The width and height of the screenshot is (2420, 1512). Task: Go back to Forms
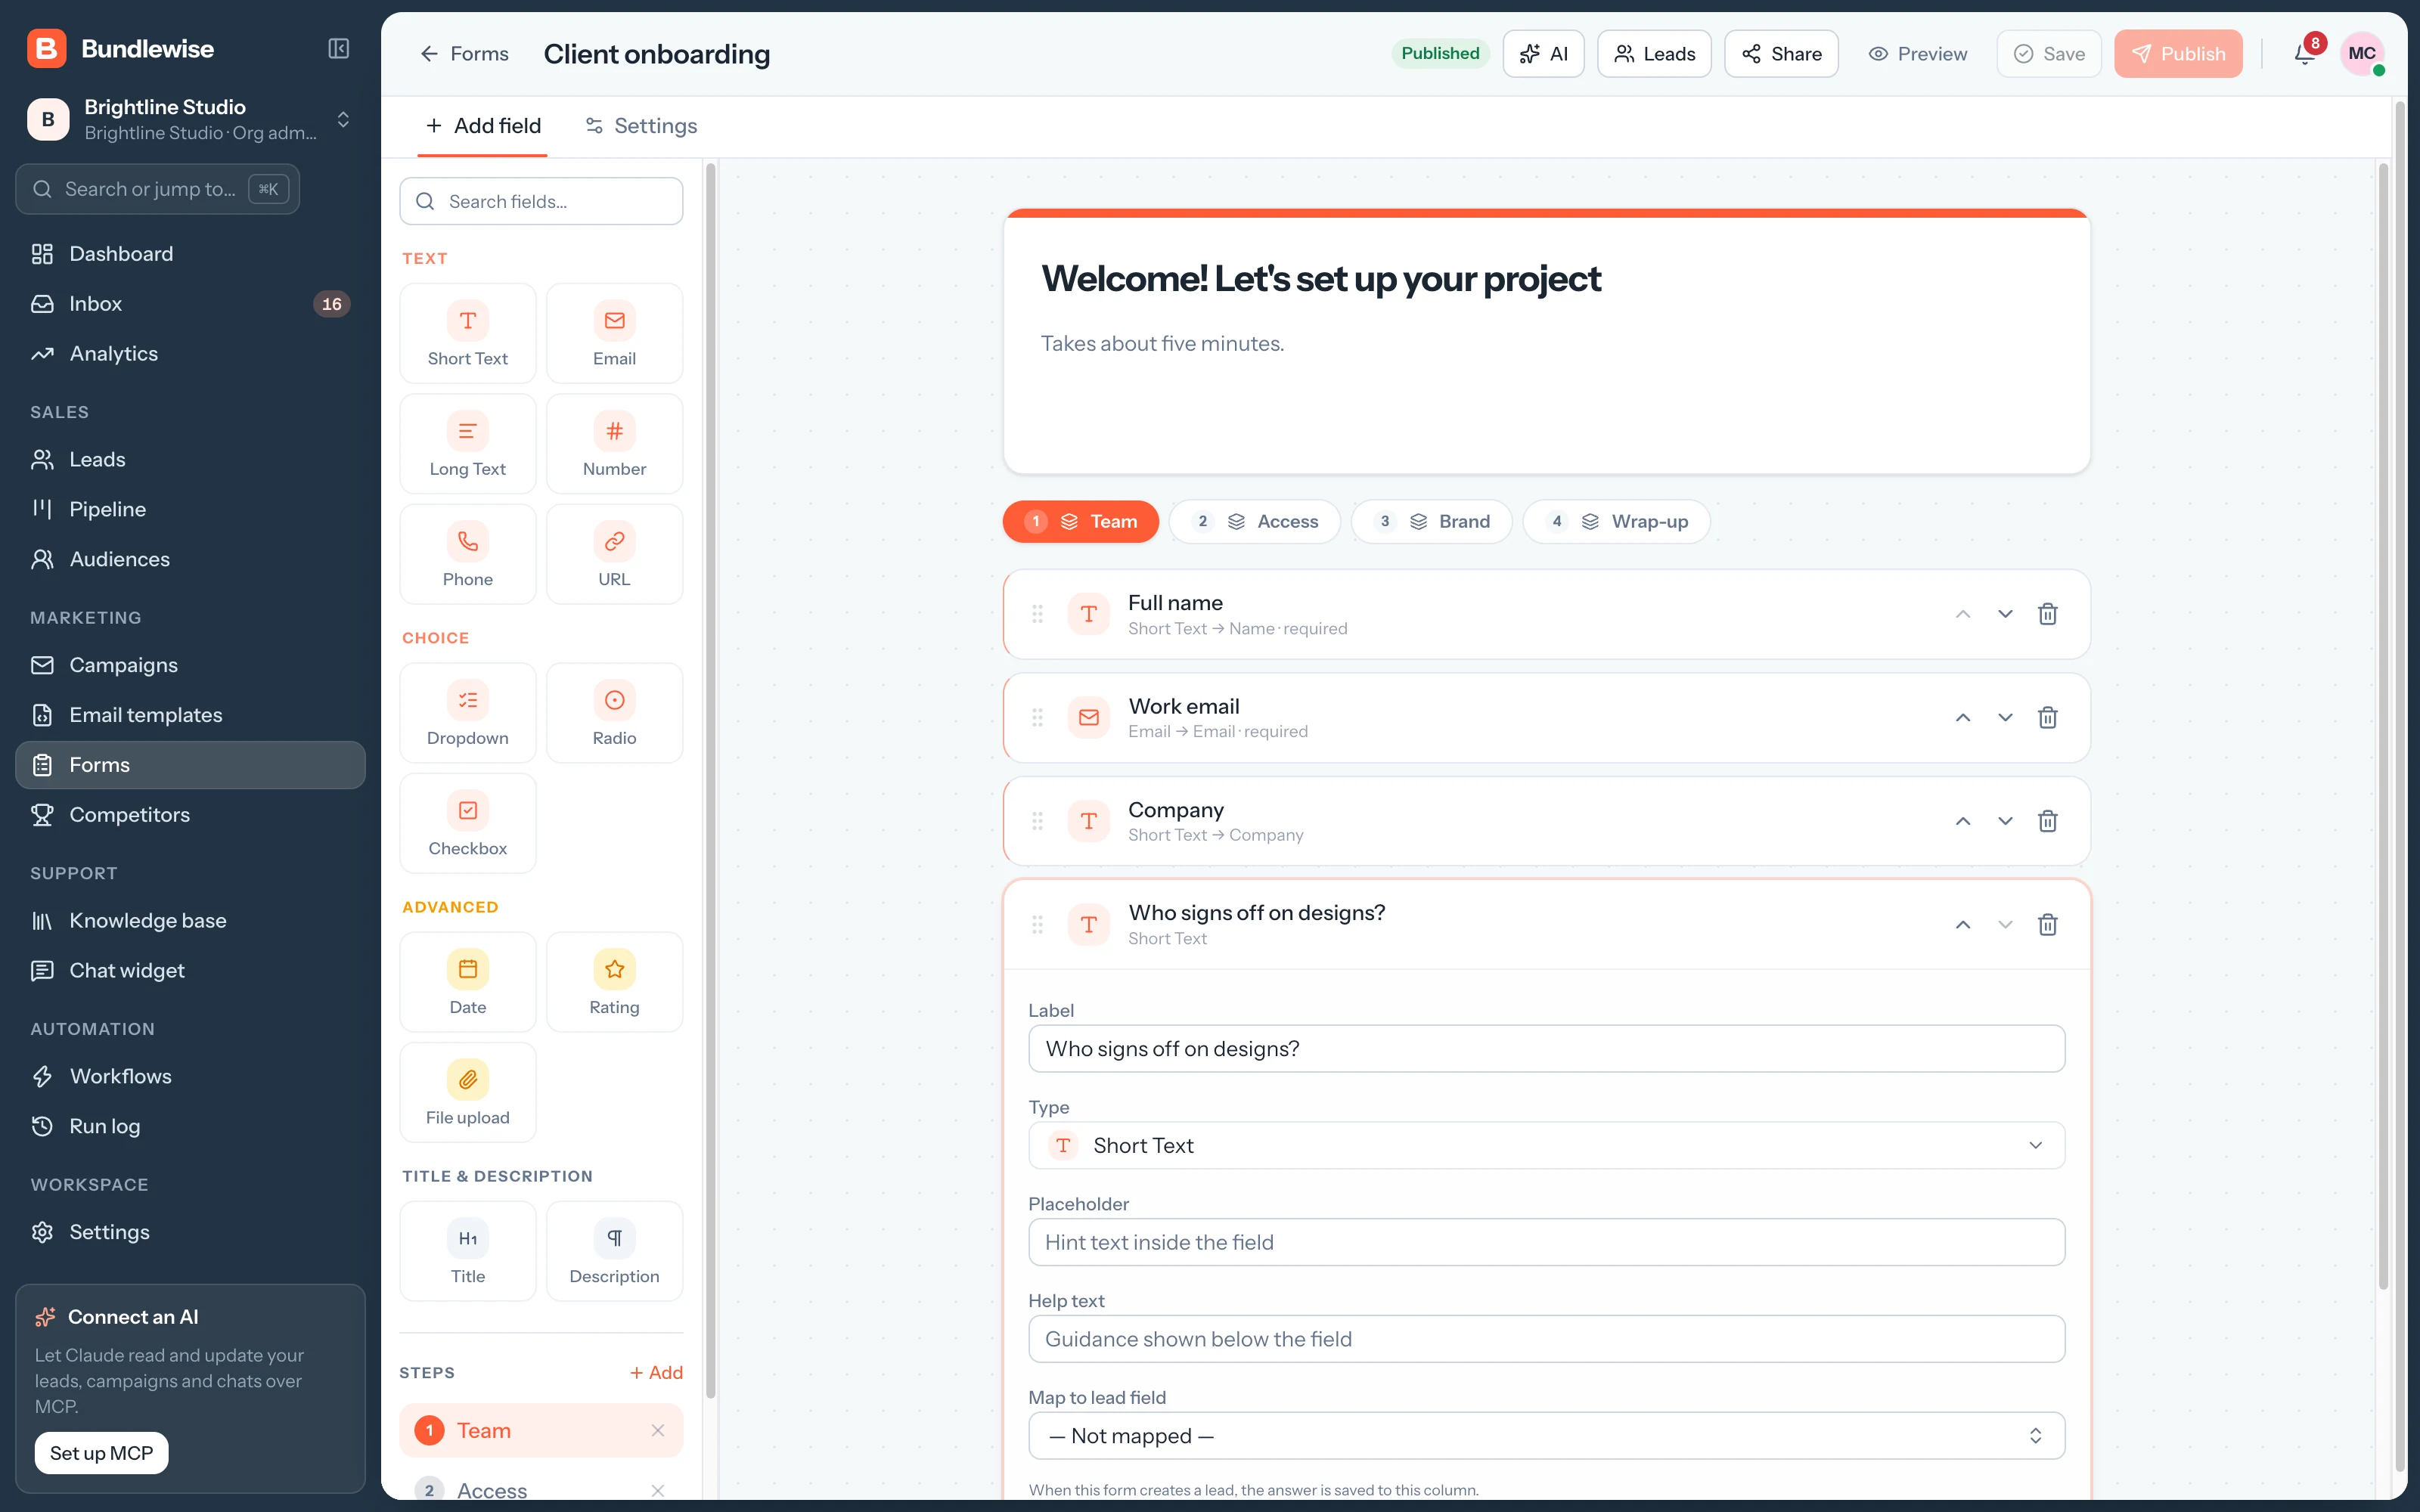(x=464, y=54)
